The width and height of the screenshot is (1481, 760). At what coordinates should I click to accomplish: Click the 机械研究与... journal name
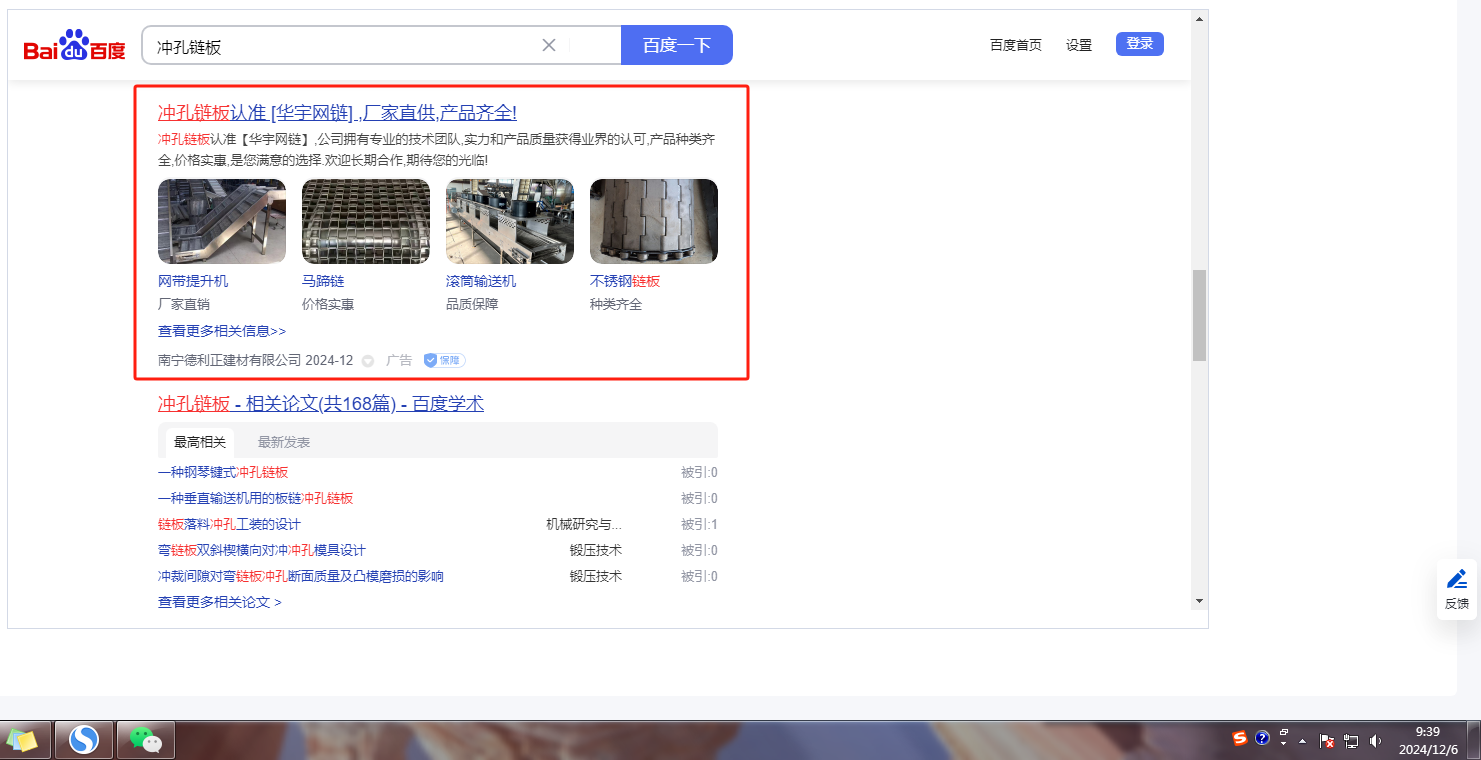pyautogui.click(x=584, y=524)
